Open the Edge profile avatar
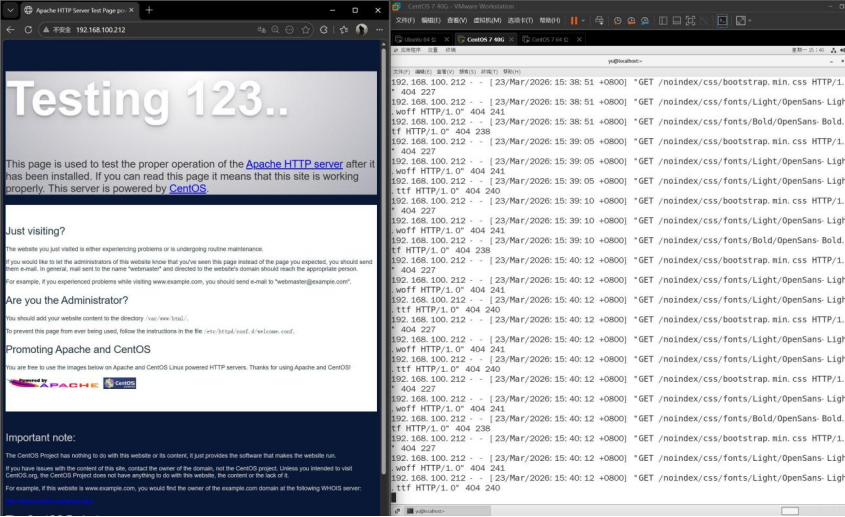This screenshot has height=517, width=845. pos(362,30)
